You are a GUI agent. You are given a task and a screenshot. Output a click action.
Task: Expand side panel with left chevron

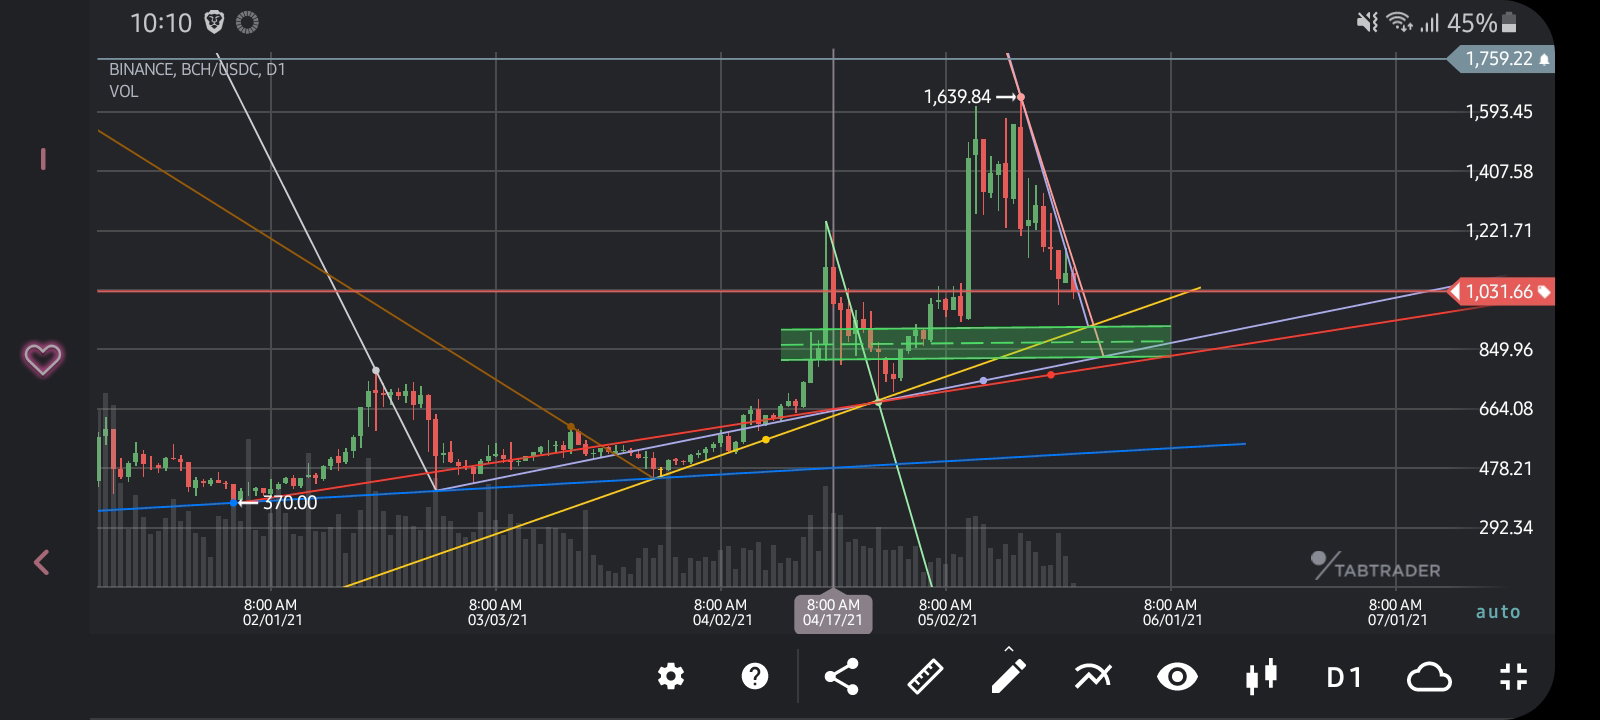tap(41, 562)
